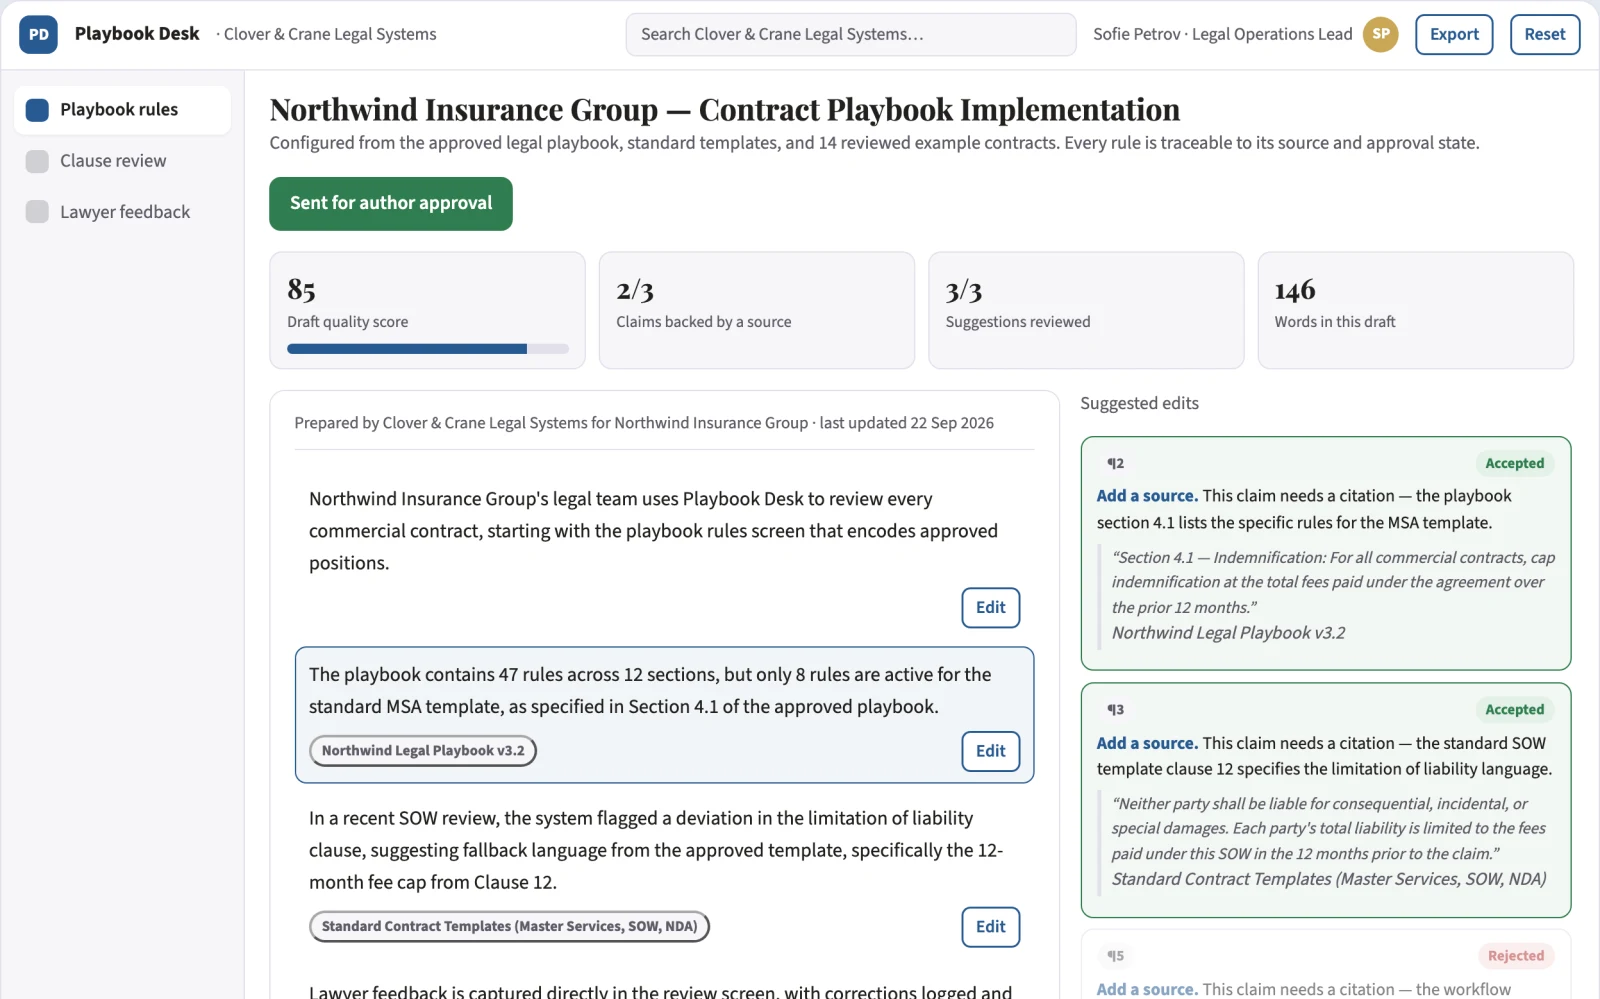Click the Accepted badge on ¶2
1600x999 pixels.
click(1514, 464)
